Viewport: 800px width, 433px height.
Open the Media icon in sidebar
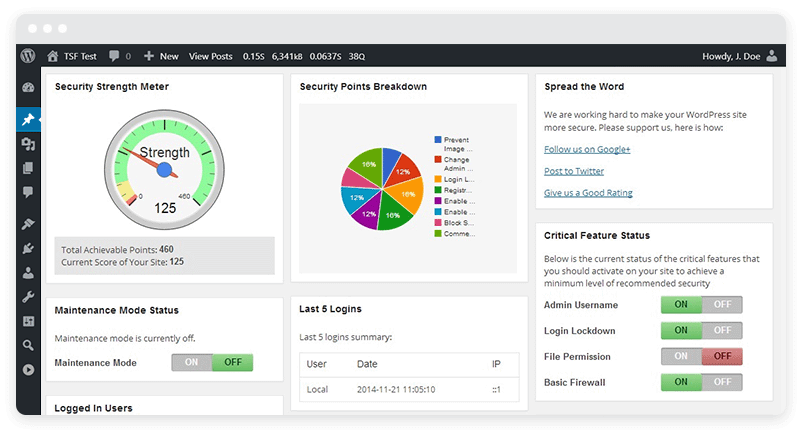point(28,144)
